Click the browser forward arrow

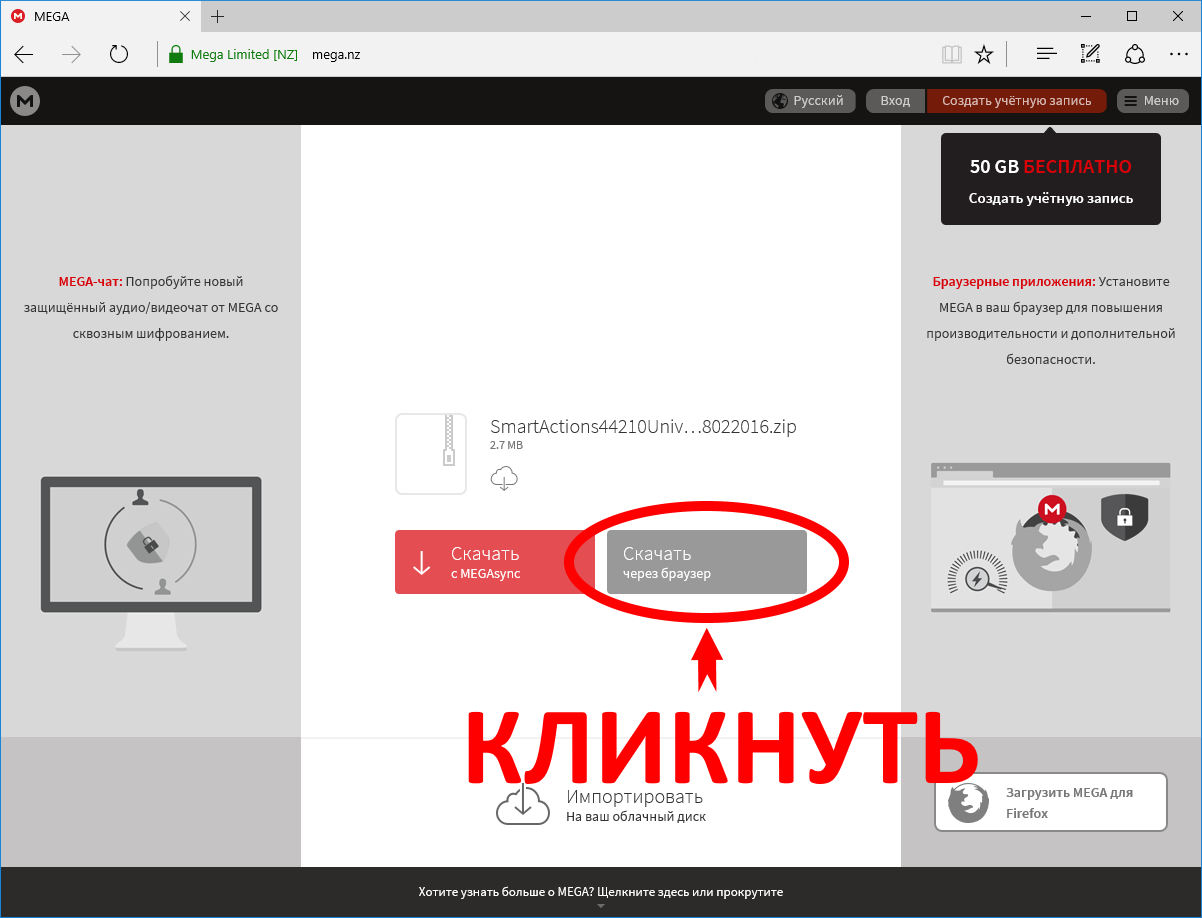[71, 54]
